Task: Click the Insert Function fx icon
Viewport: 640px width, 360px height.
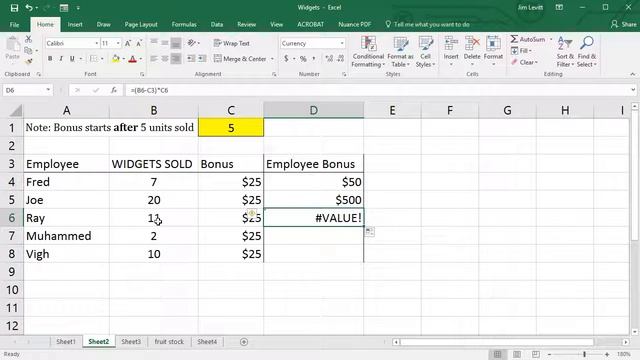Action: coord(114,90)
